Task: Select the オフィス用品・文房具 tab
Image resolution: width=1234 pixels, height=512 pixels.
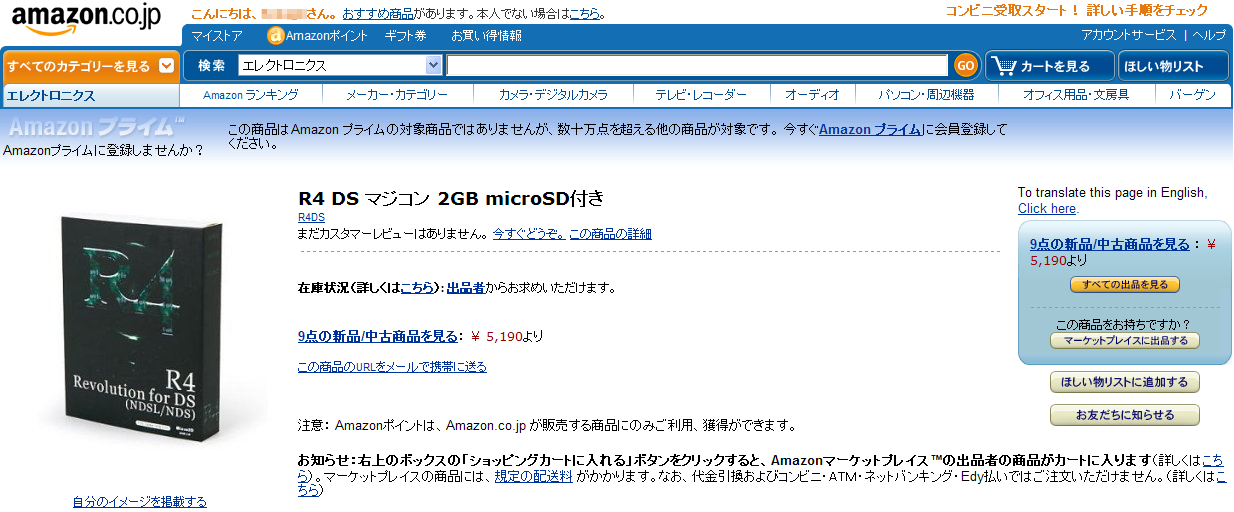Action: pos(1076,95)
